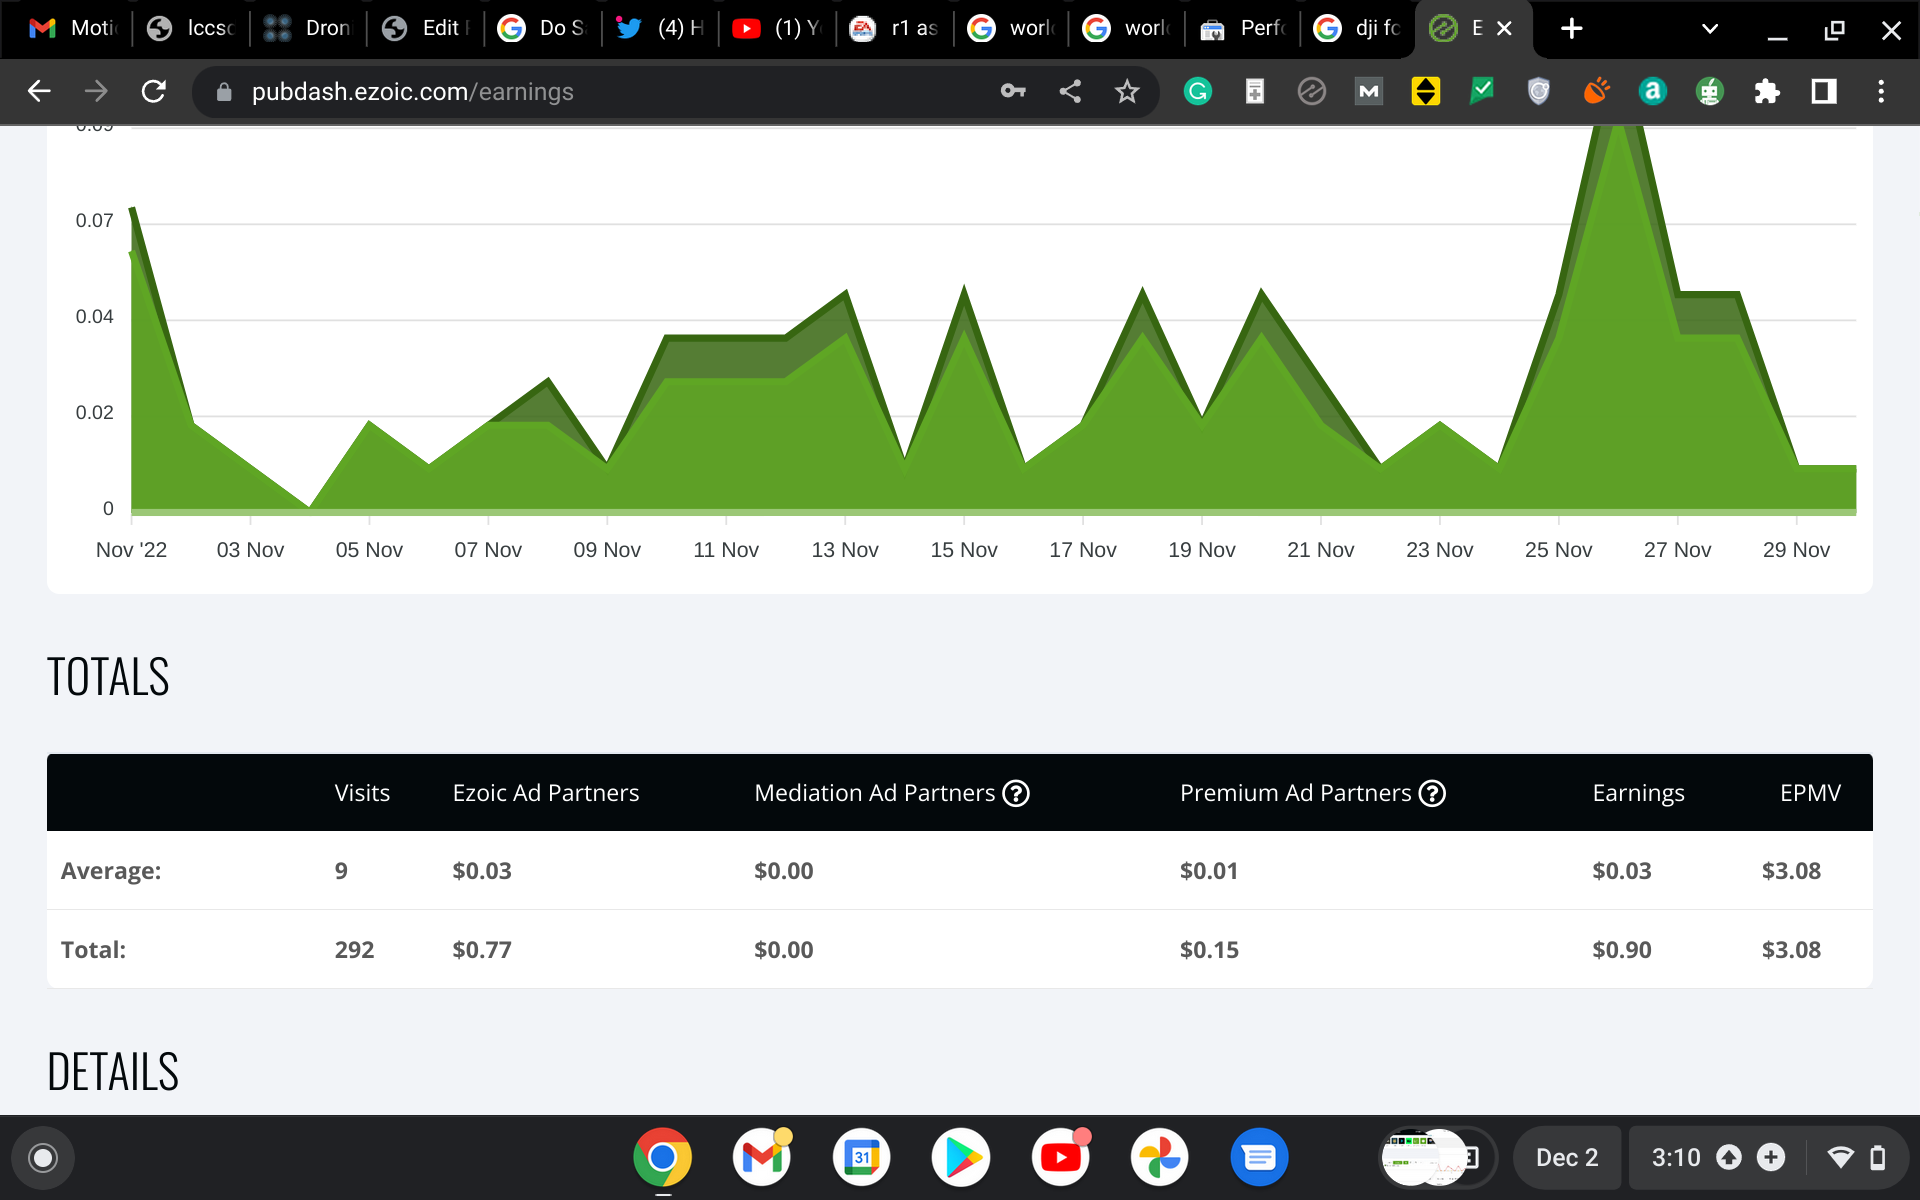
Task: Toggle the browser side panel
Action: 1824,92
